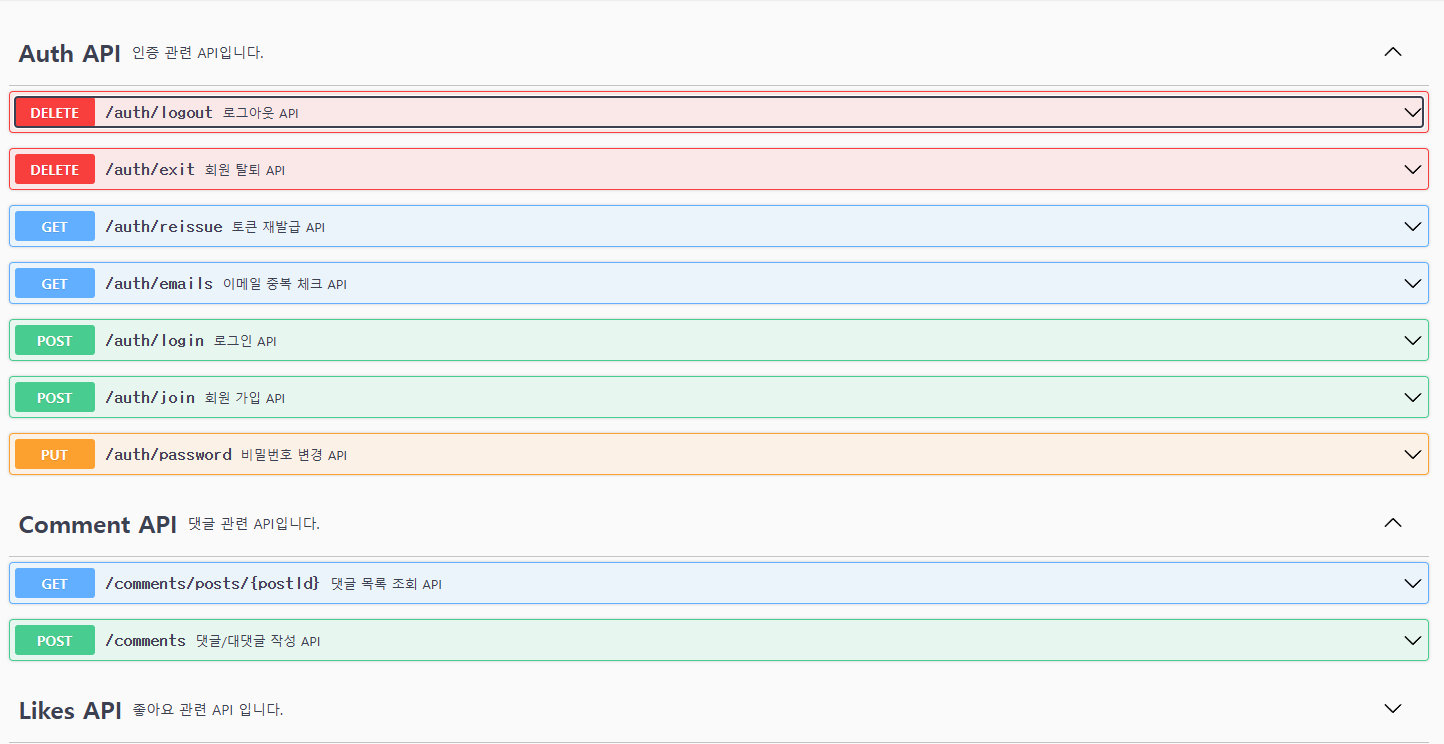Viewport: 1444px width, 744px height.
Task: Collapse the Auth API section chevron
Action: coord(1392,52)
